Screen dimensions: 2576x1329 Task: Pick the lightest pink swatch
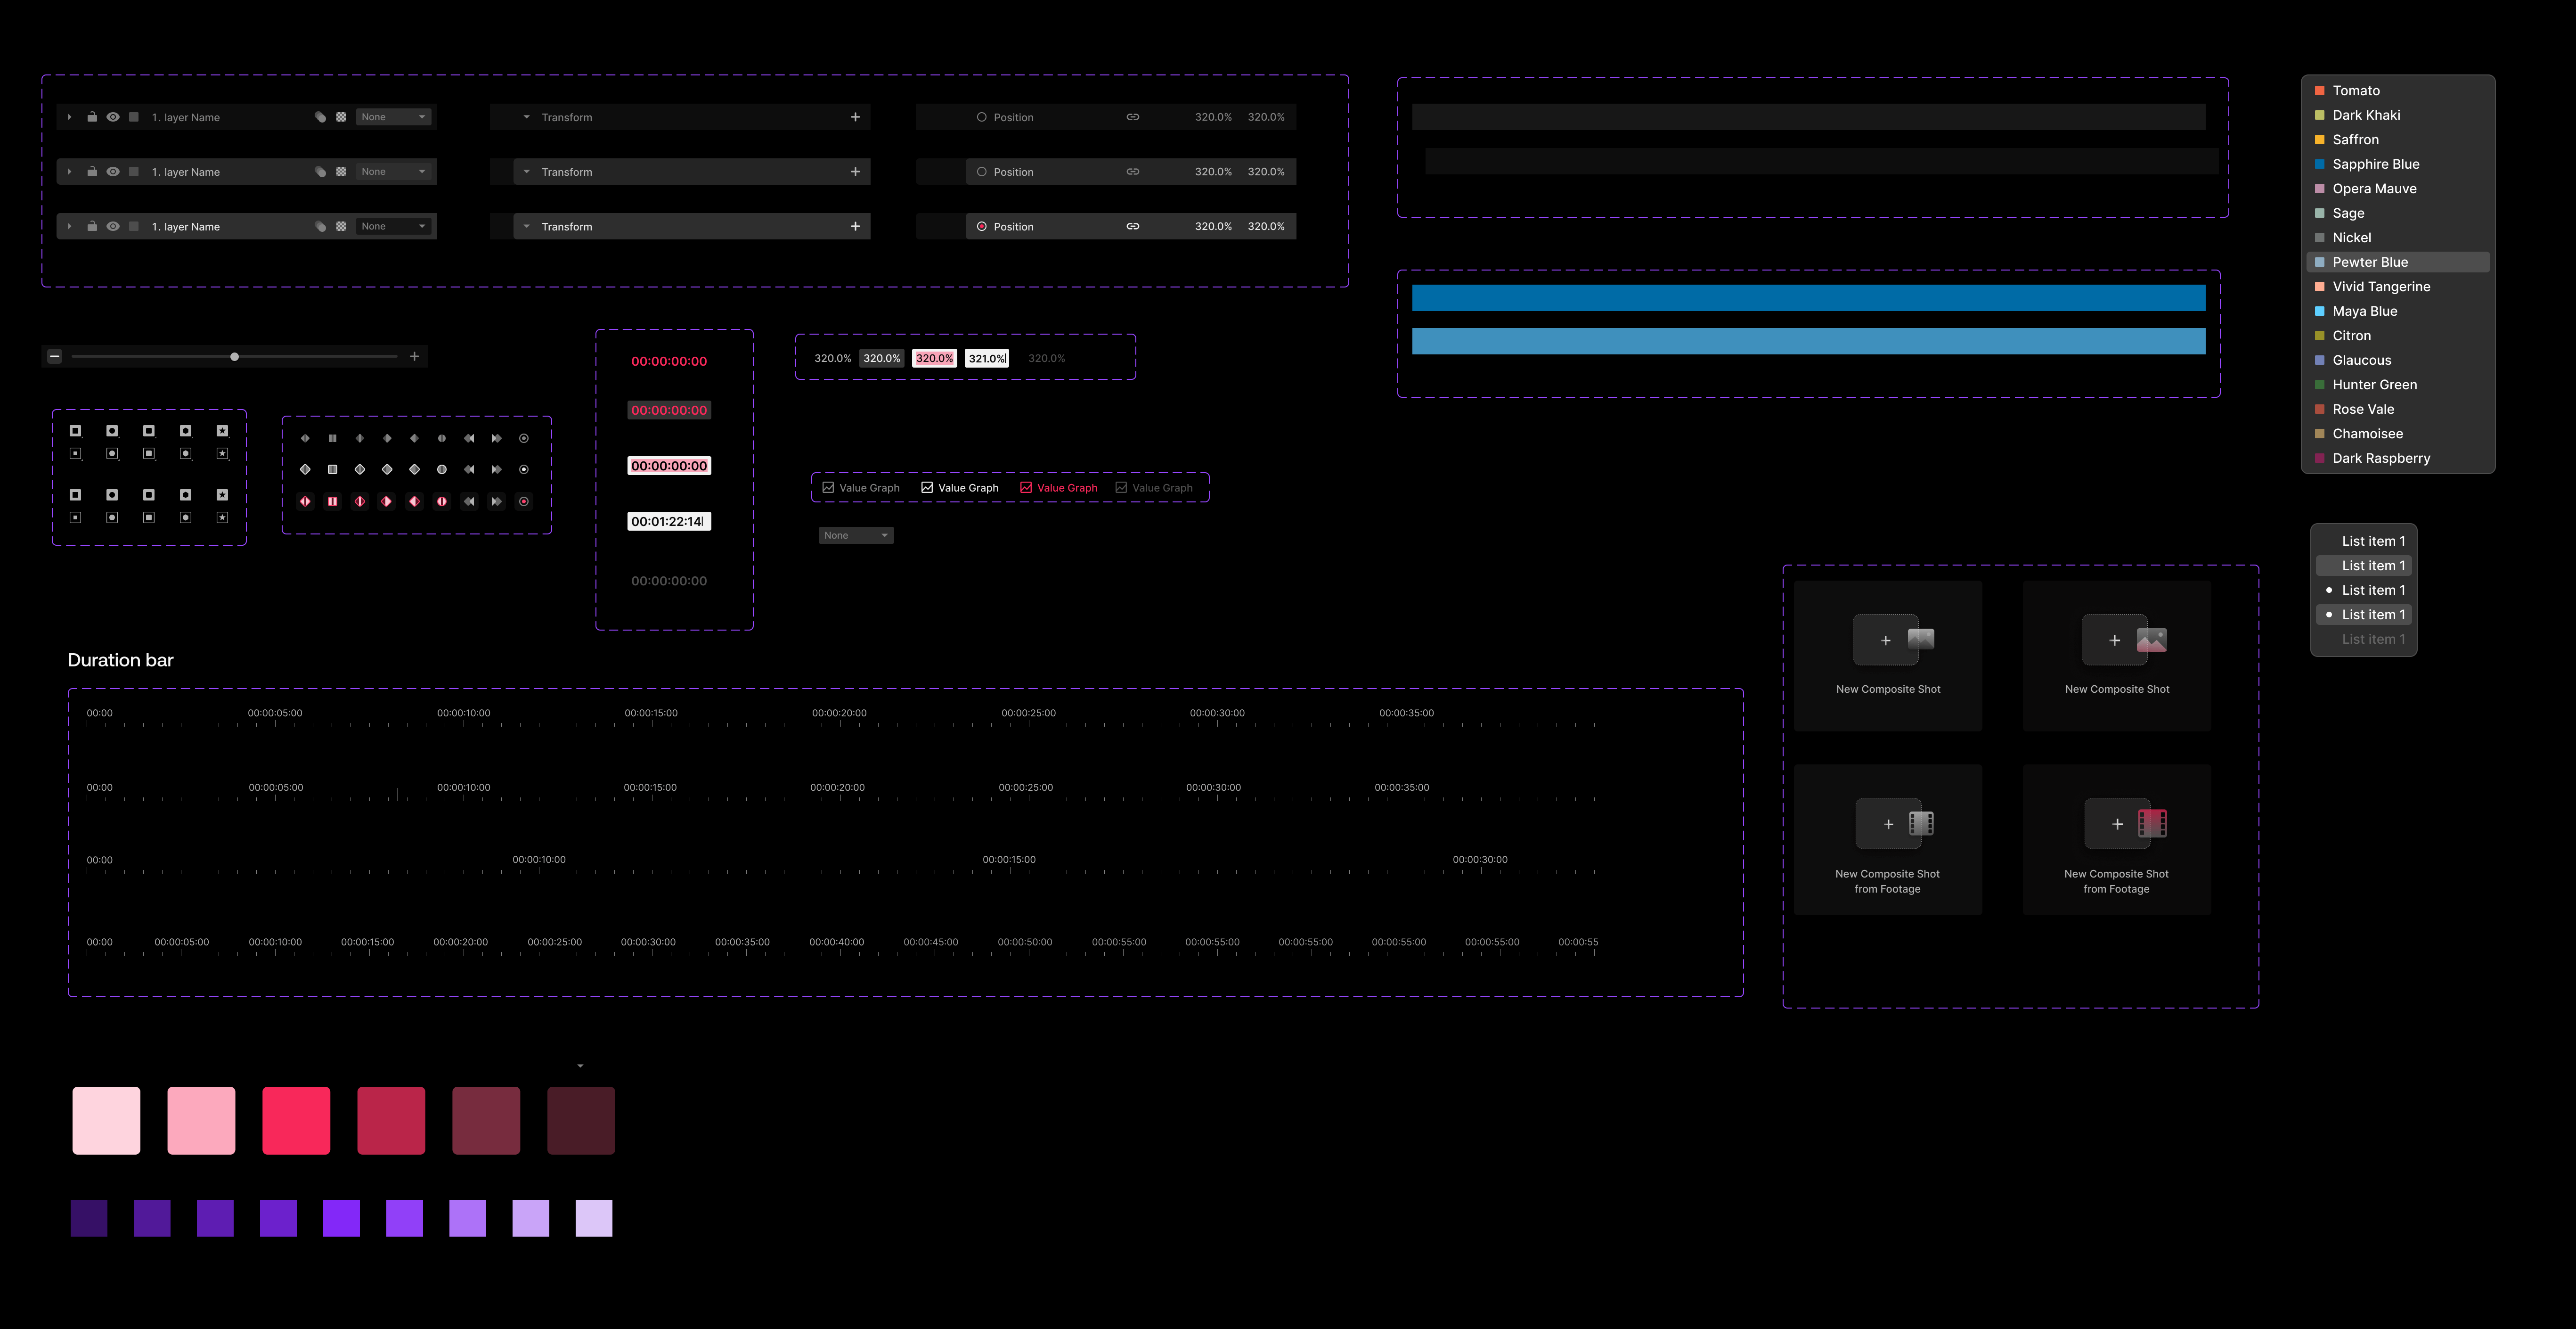pos(106,1120)
